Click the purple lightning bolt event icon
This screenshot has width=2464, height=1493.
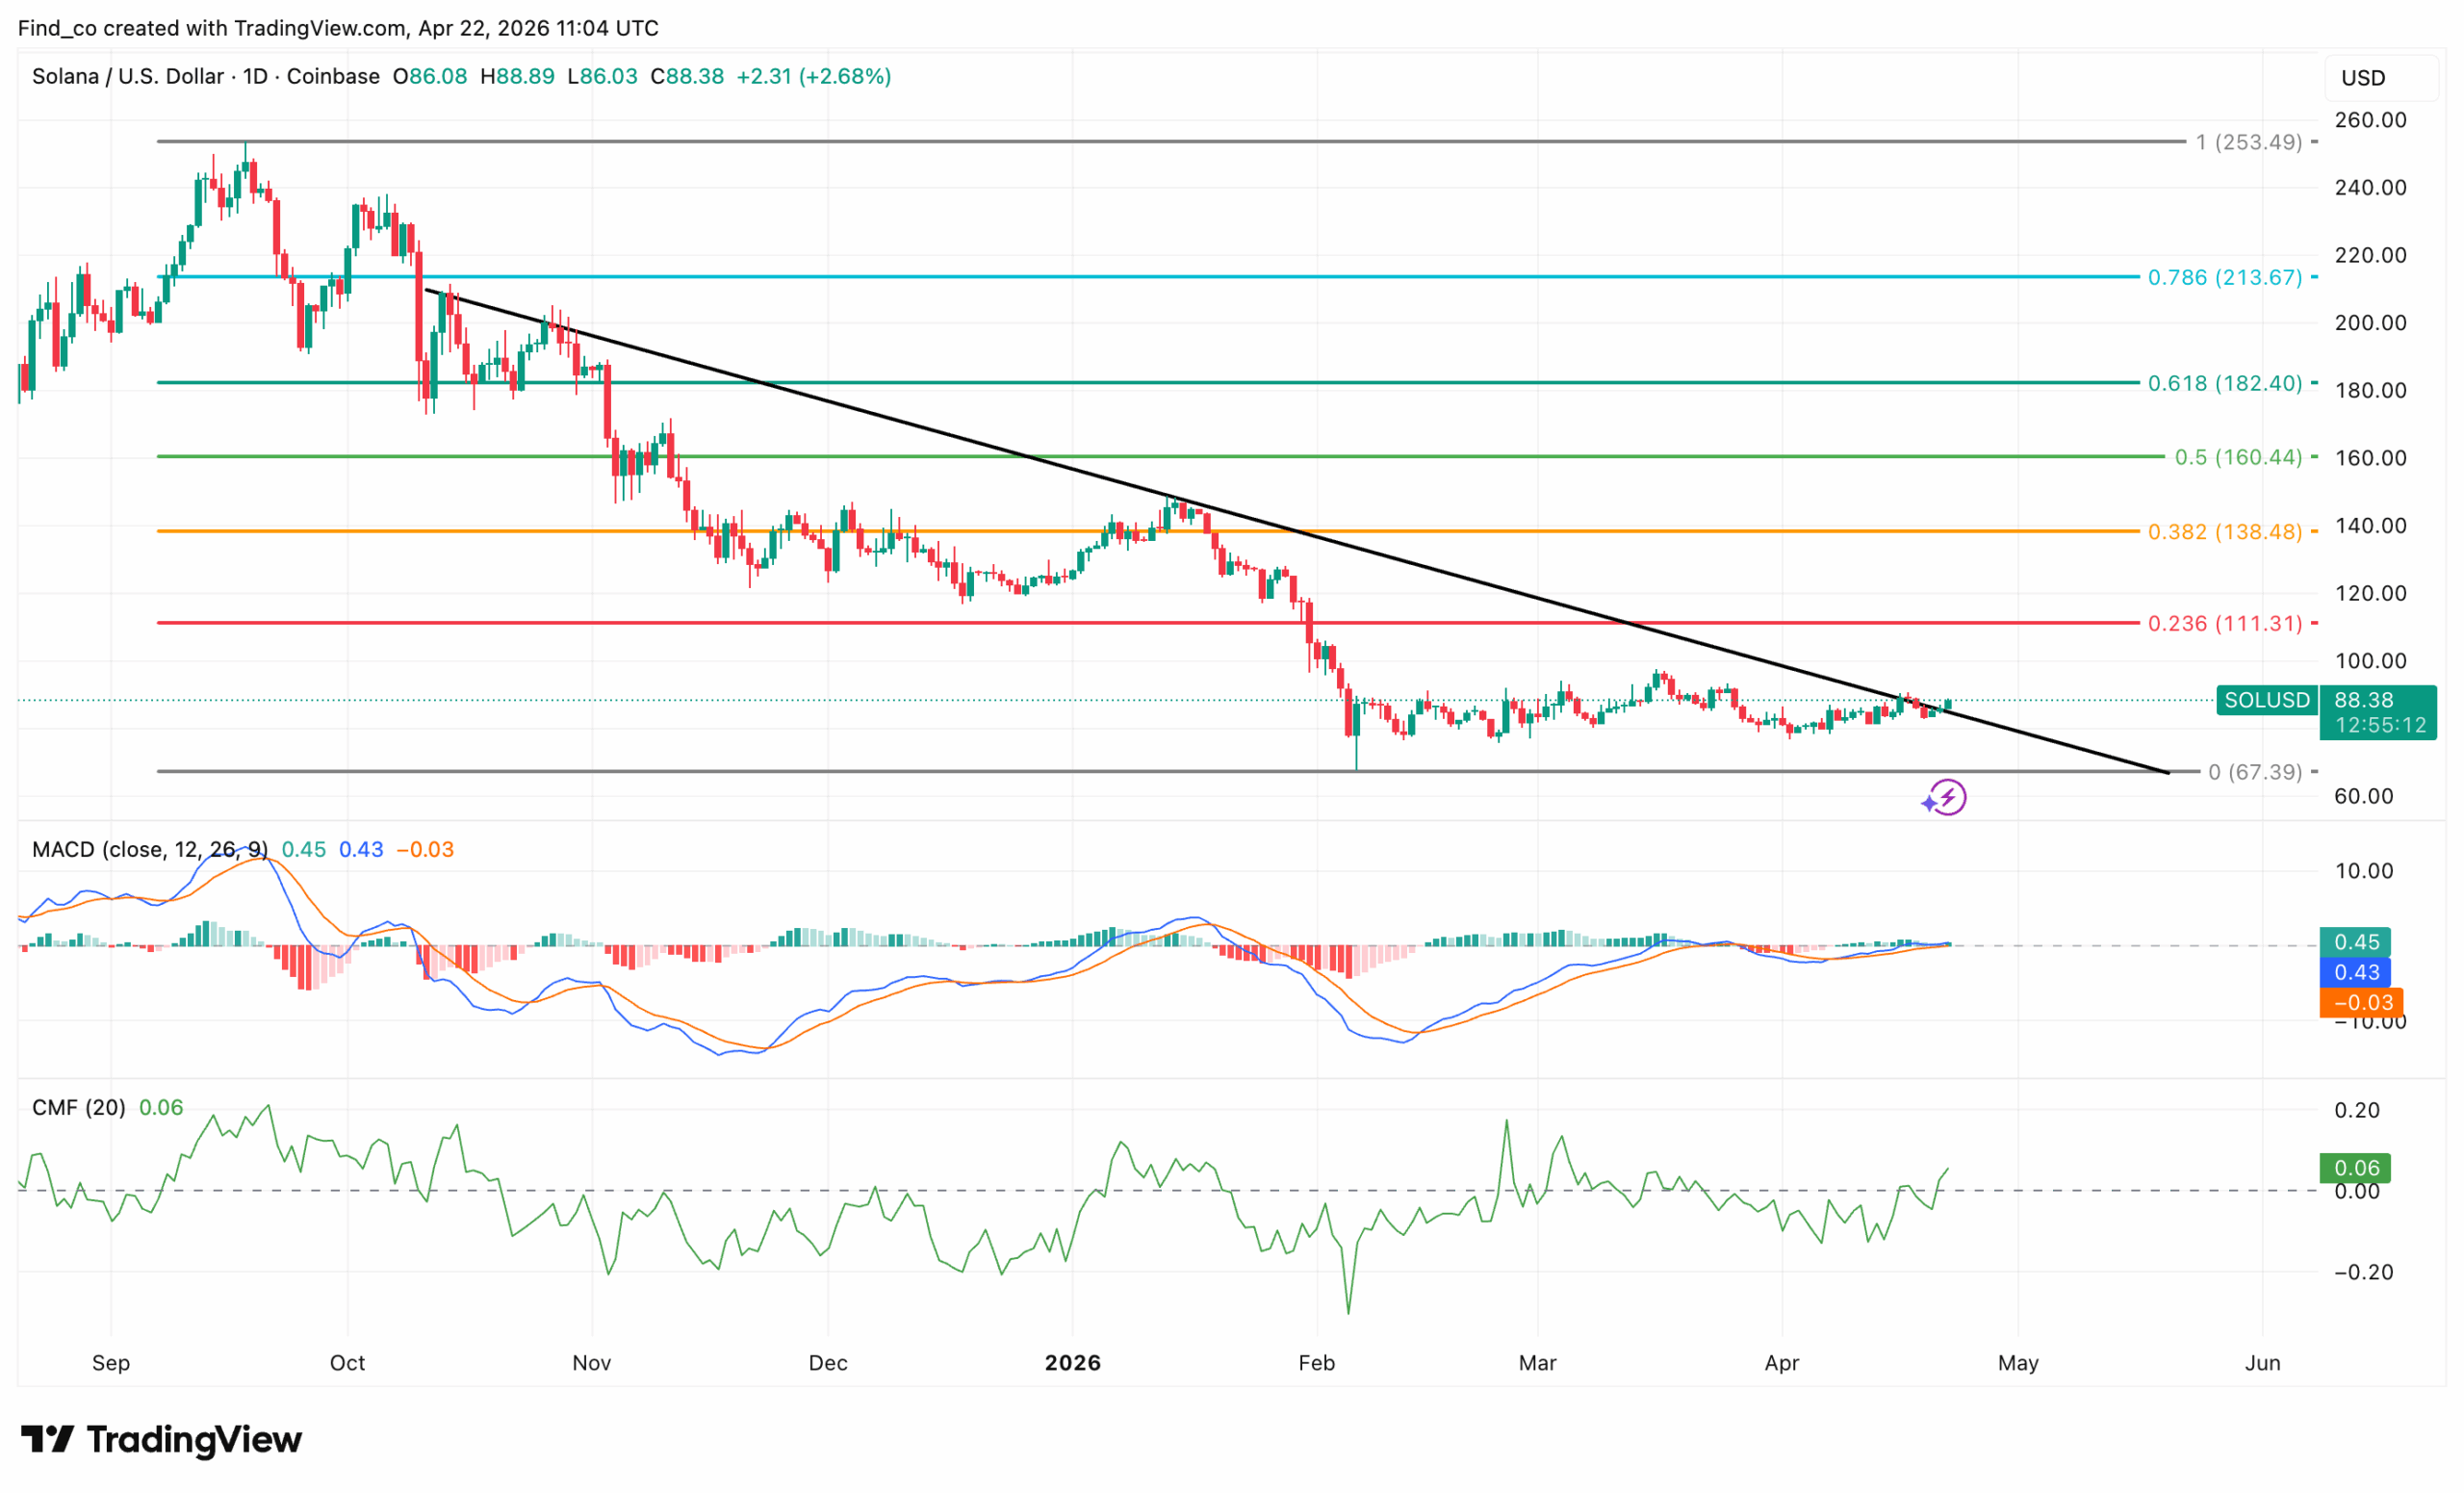pos(1948,797)
